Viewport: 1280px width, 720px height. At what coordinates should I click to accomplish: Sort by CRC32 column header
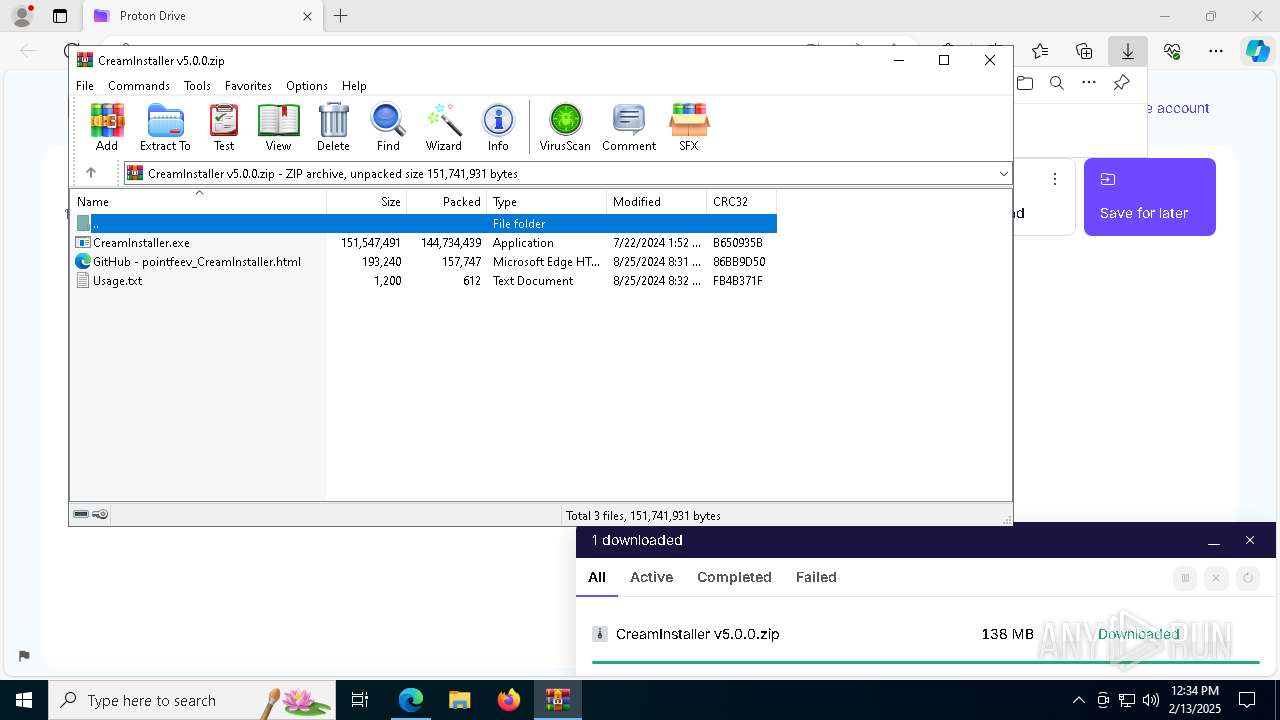[741, 202]
